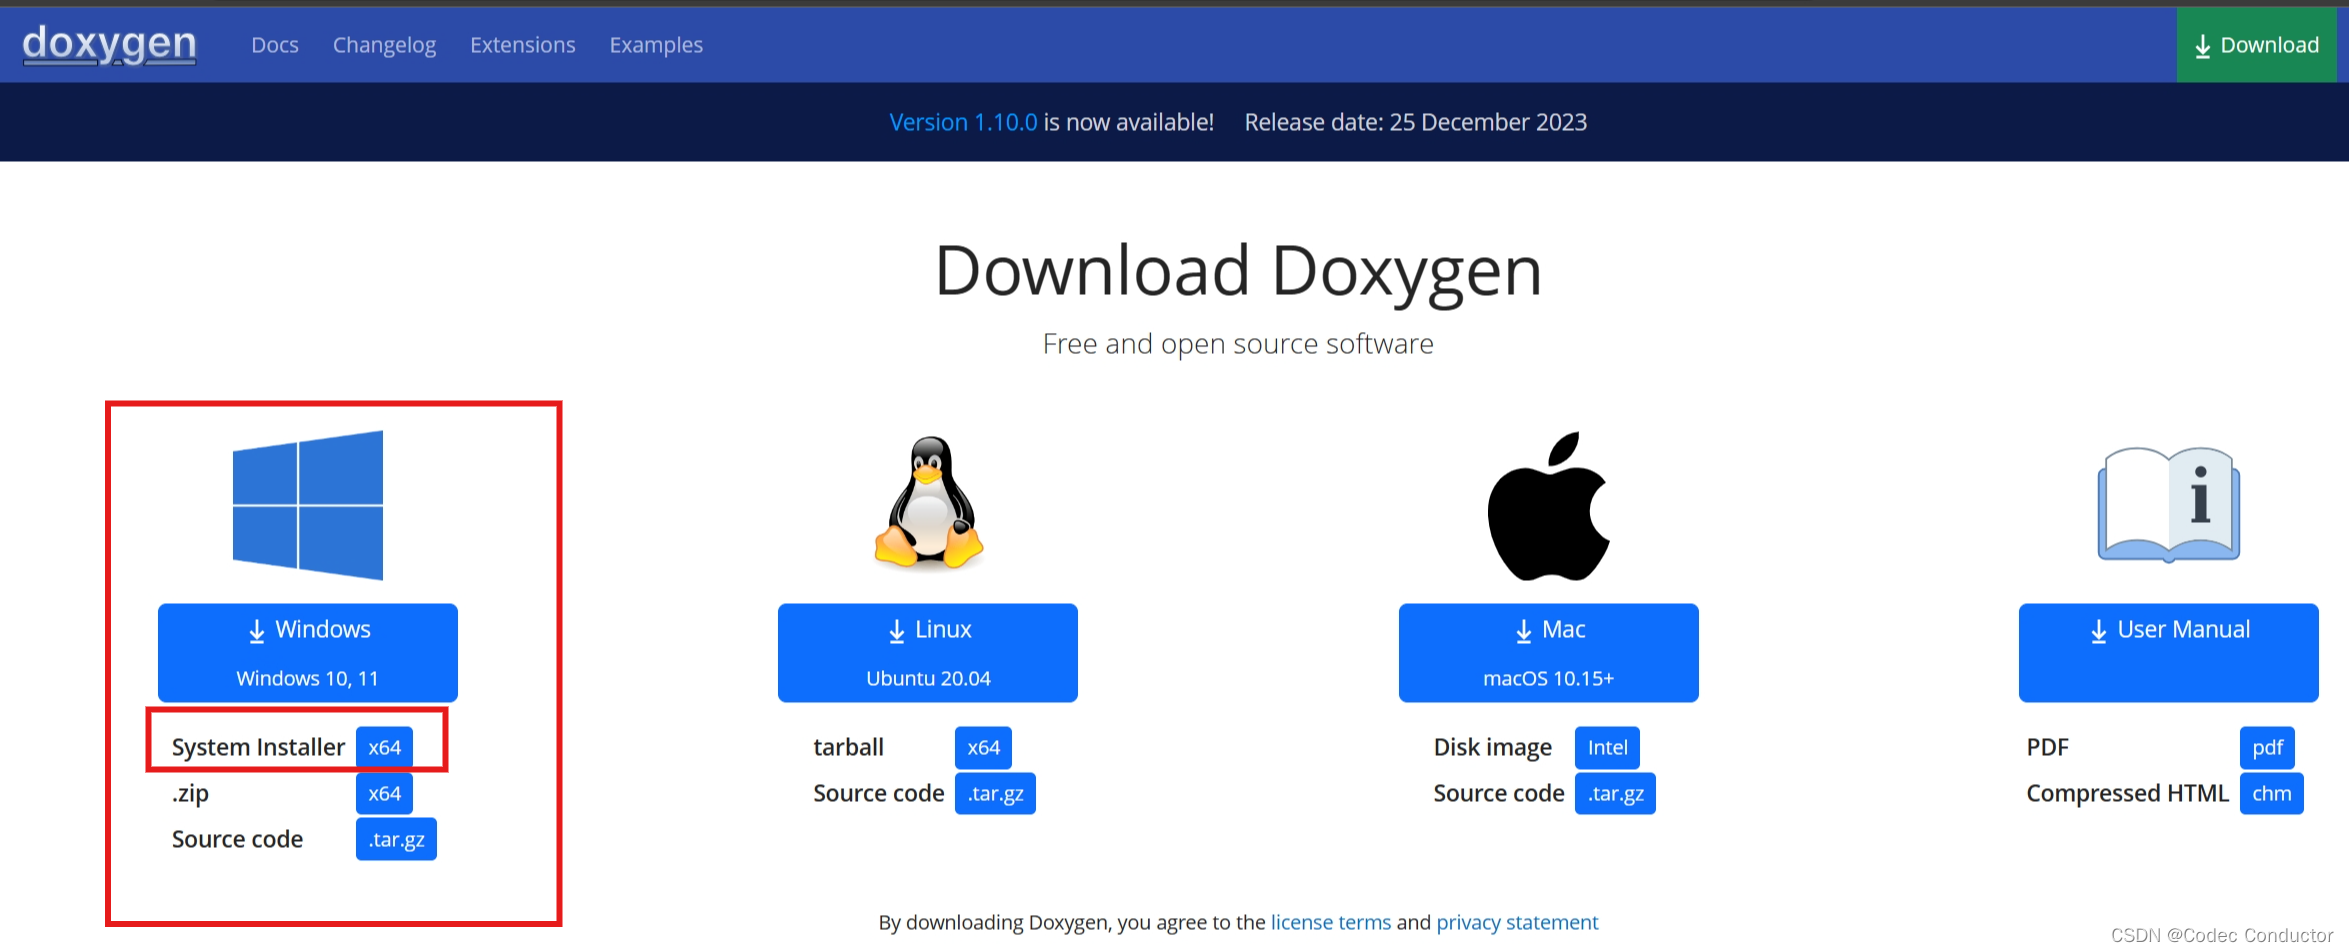Download Doxygen for Linux Ubuntu 20.04

click(928, 652)
